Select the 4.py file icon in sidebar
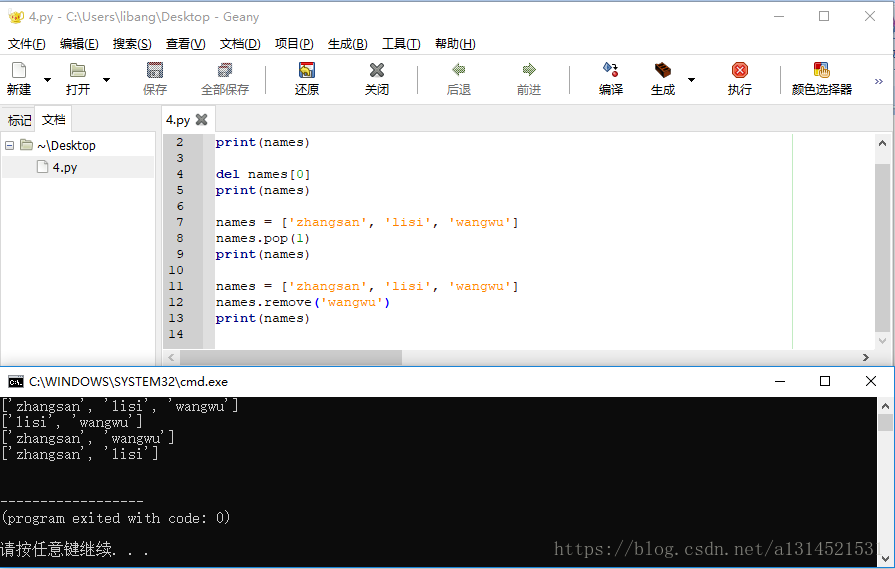Viewport: 895px width, 569px height. coord(42,167)
